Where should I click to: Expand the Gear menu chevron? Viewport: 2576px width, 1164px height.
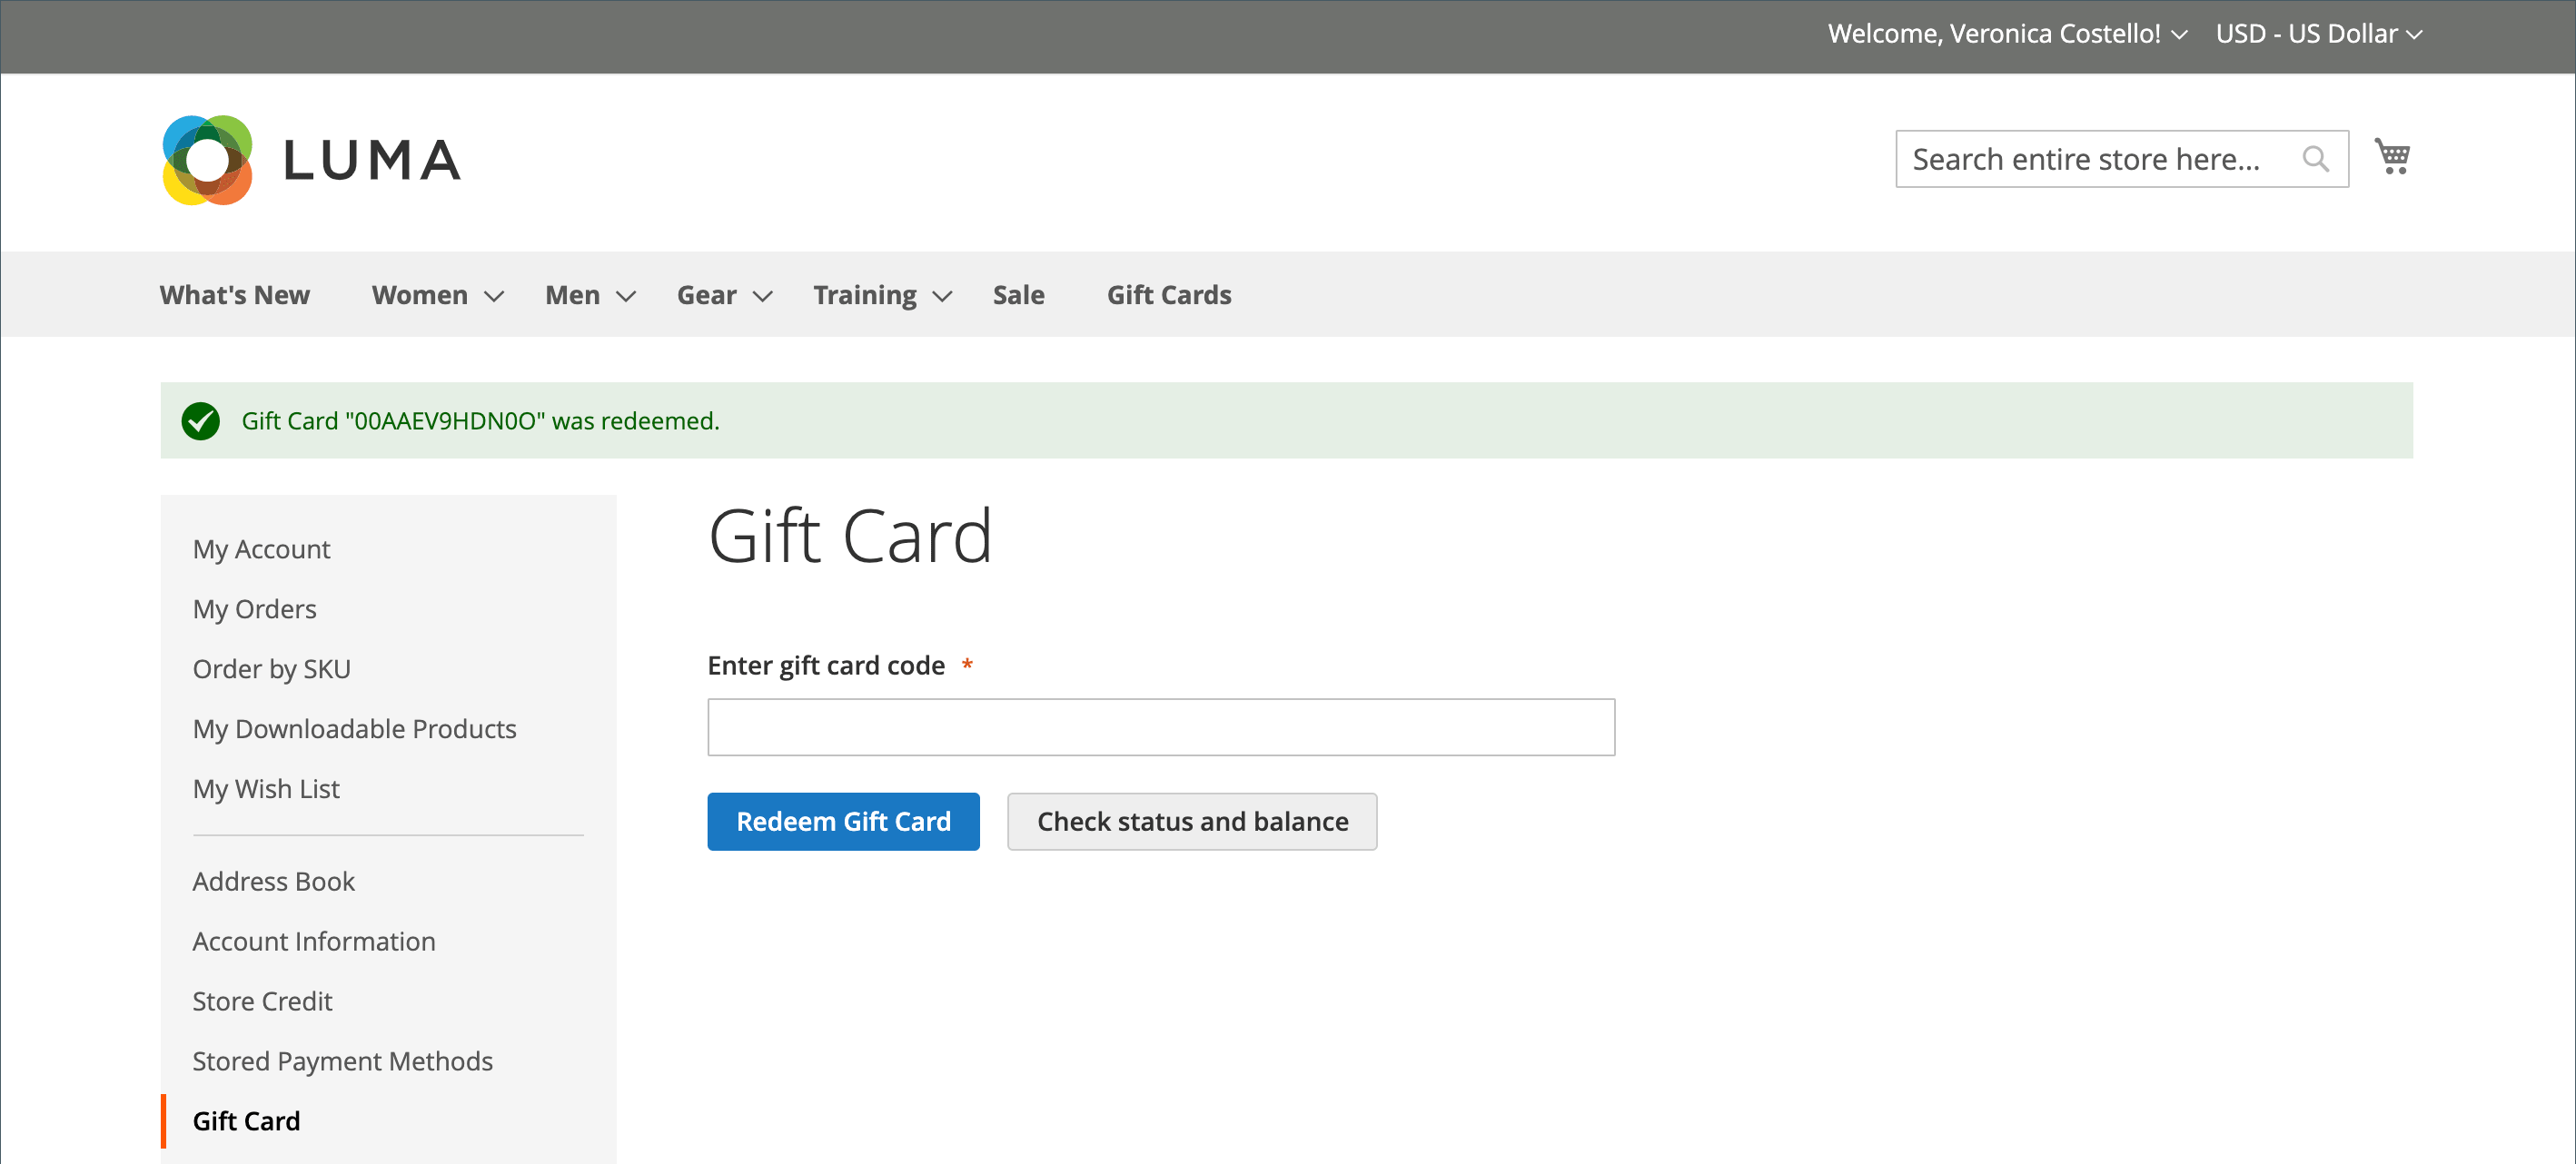tap(763, 296)
